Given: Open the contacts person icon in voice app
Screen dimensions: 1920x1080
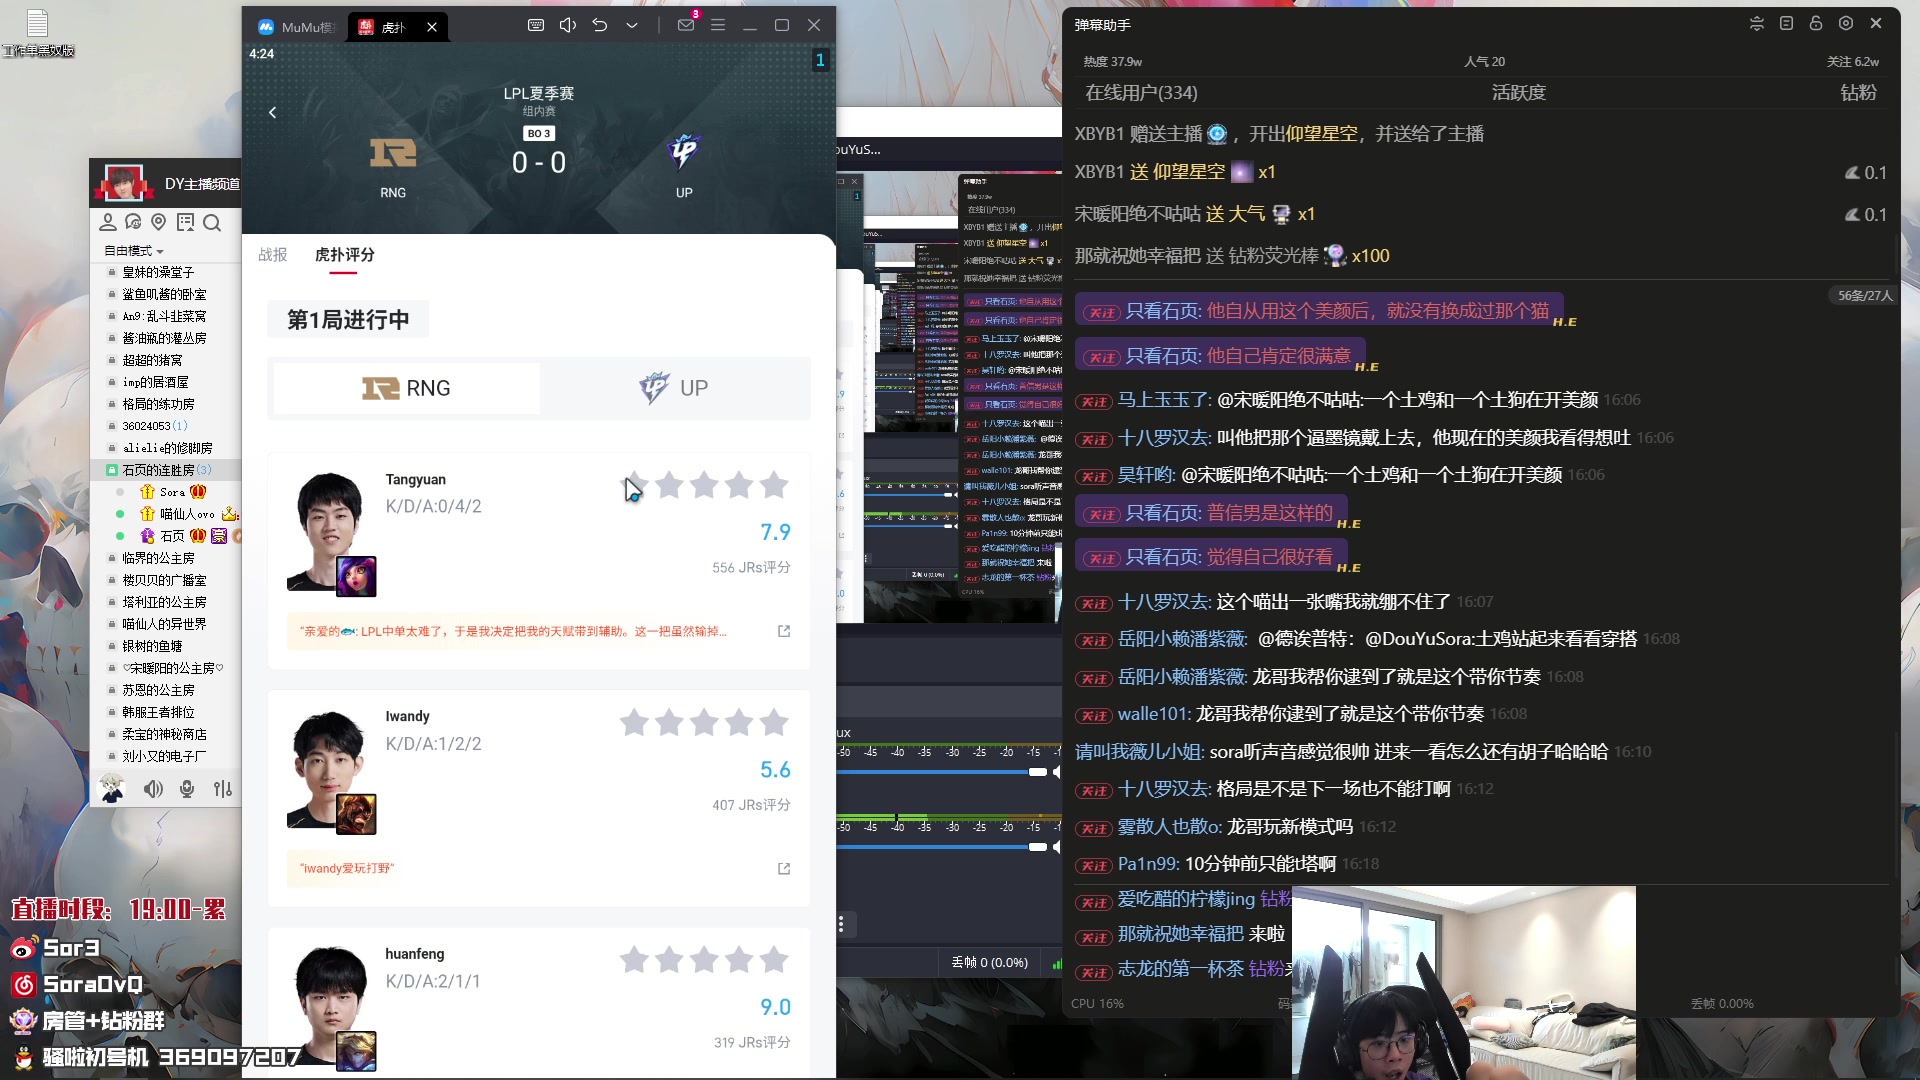Looking at the screenshot, I should point(108,222).
